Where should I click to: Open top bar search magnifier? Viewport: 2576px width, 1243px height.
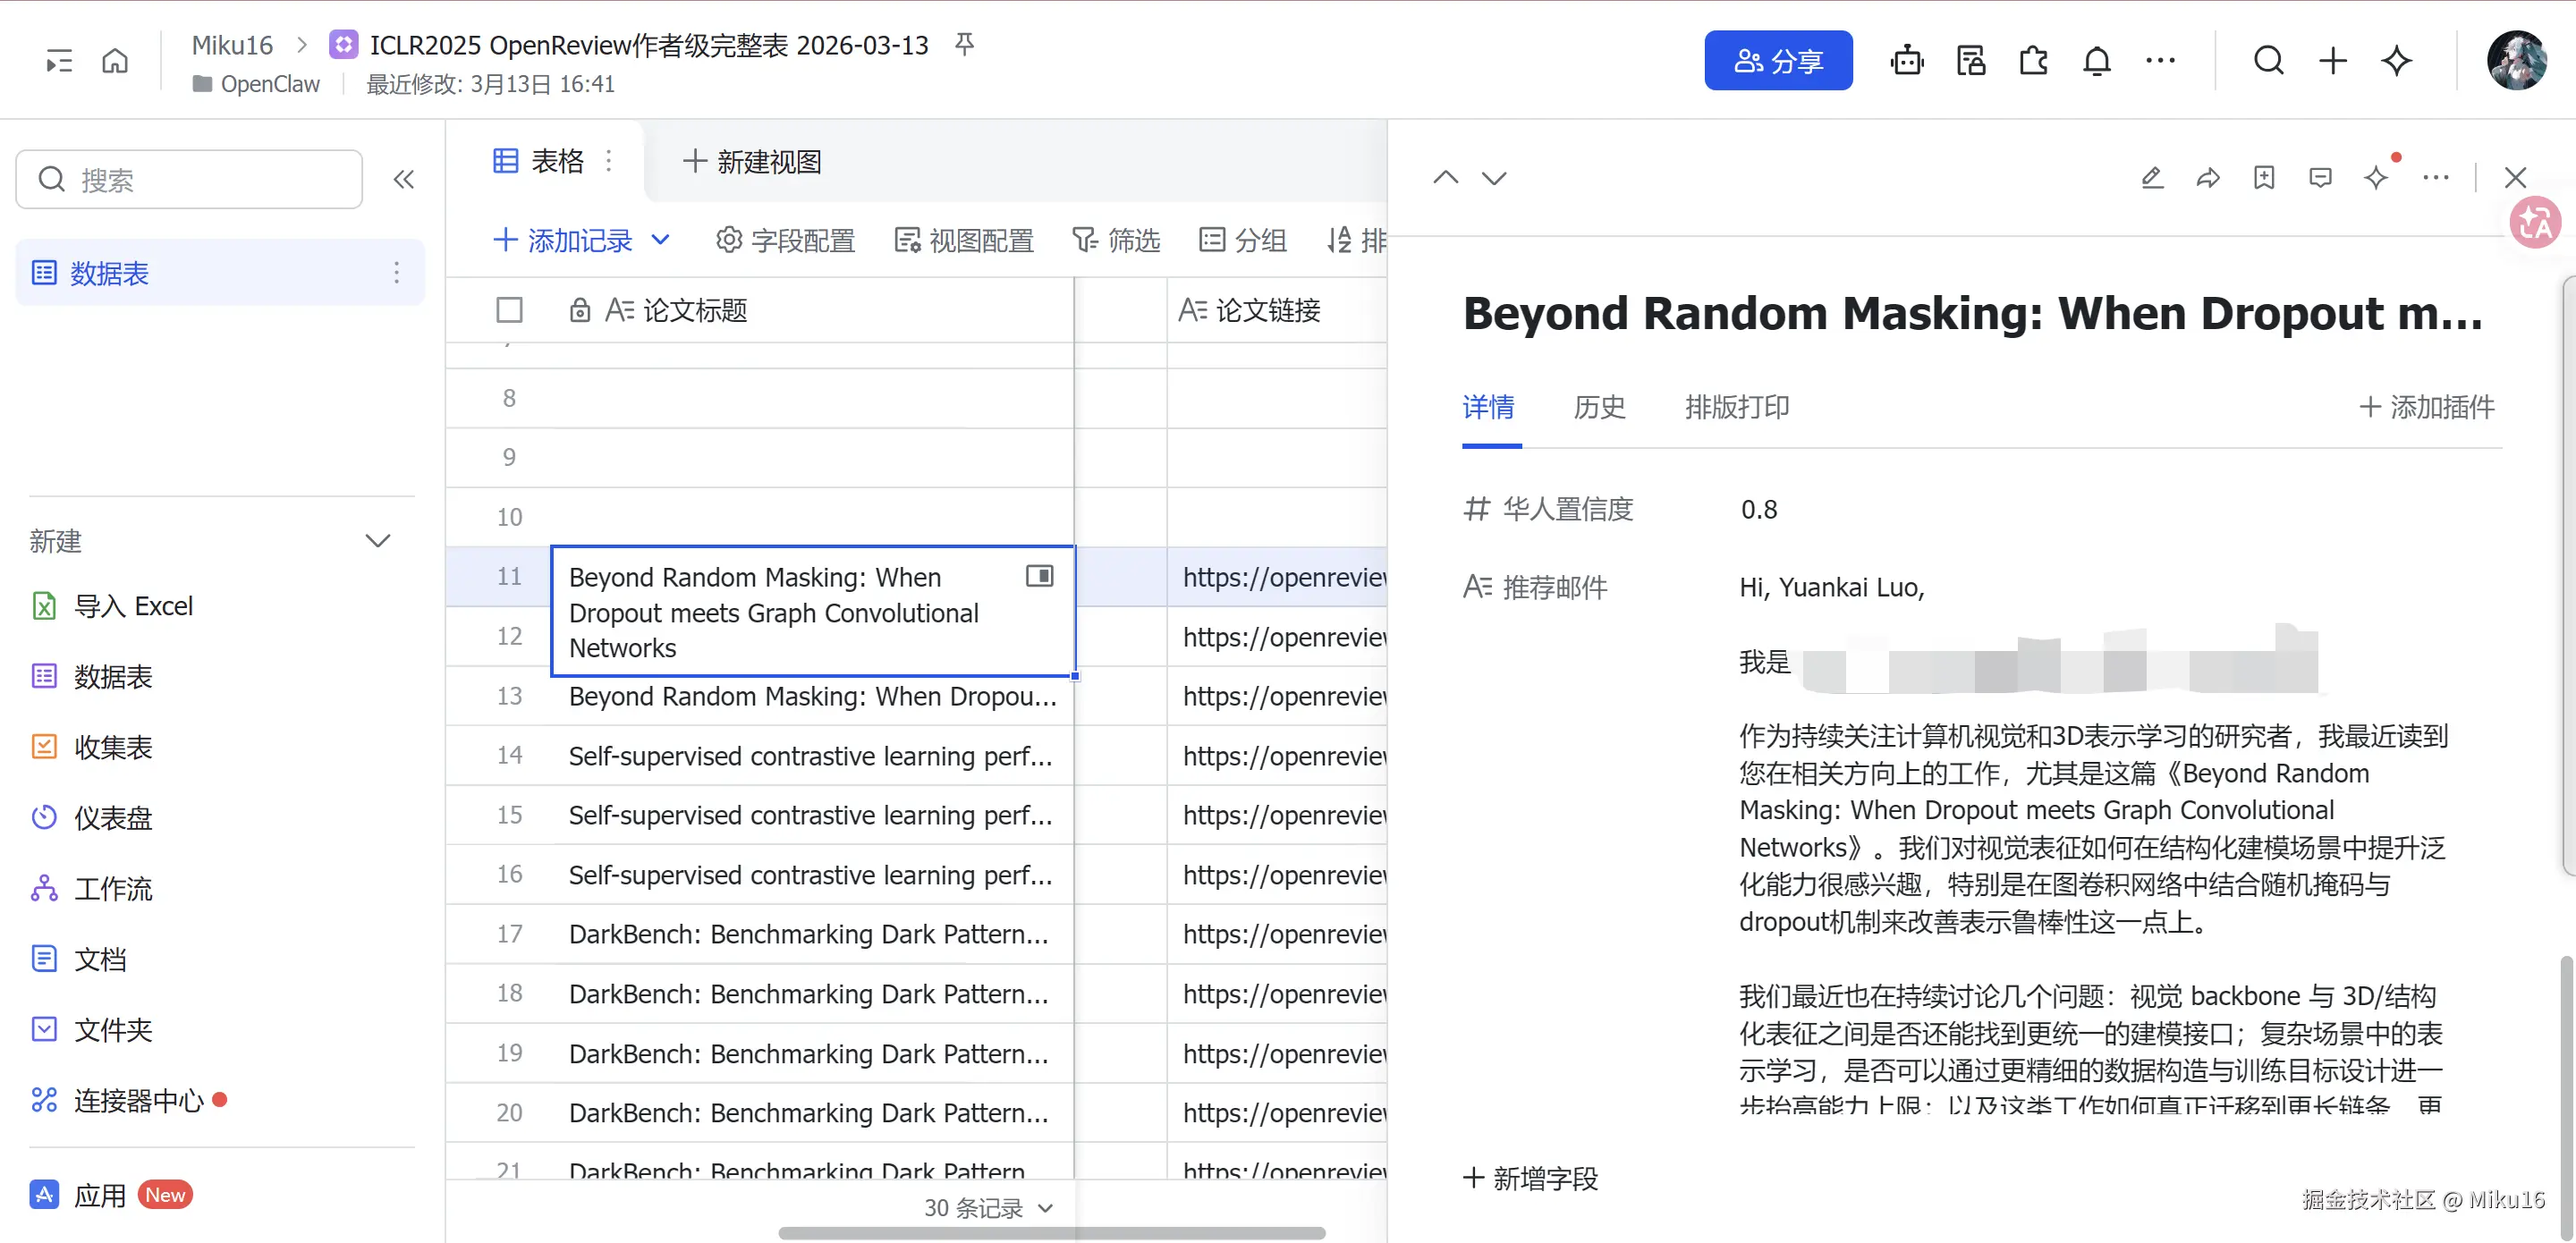(x=2268, y=61)
